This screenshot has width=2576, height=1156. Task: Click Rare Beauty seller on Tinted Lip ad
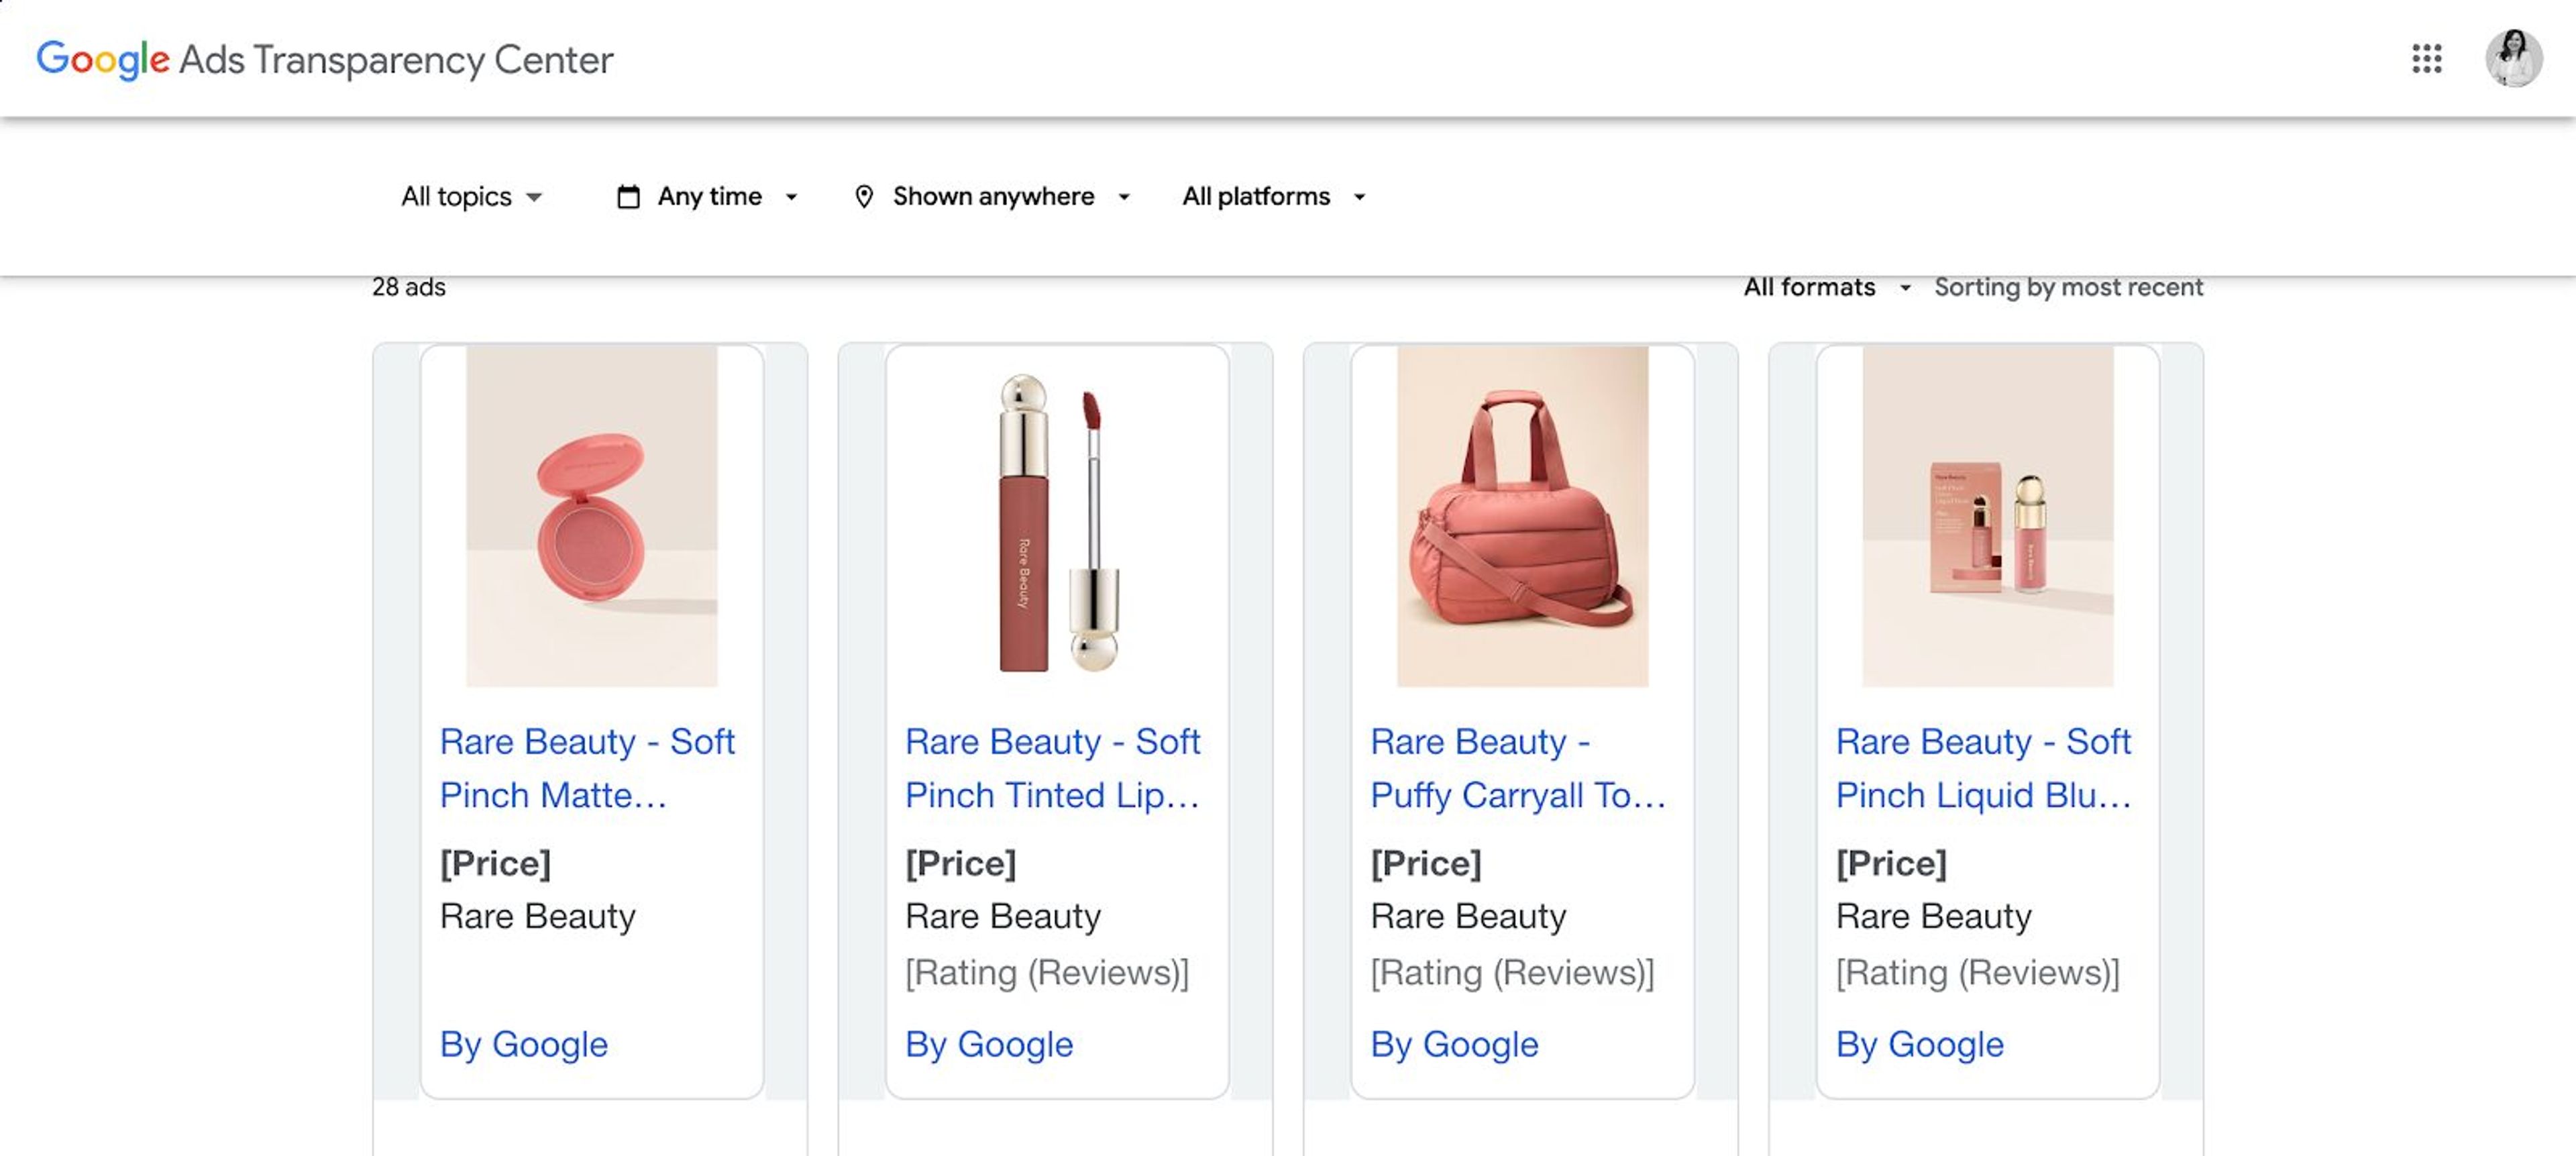click(1003, 916)
